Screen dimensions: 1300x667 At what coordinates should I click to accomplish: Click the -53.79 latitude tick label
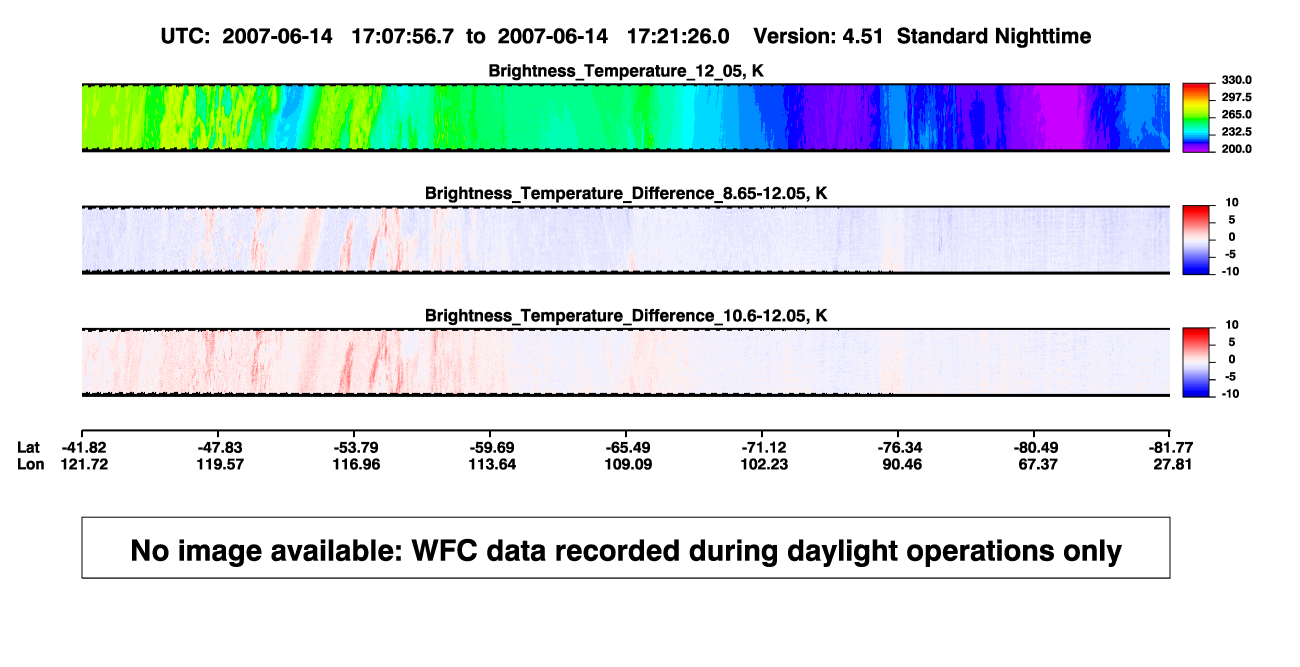point(355,447)
